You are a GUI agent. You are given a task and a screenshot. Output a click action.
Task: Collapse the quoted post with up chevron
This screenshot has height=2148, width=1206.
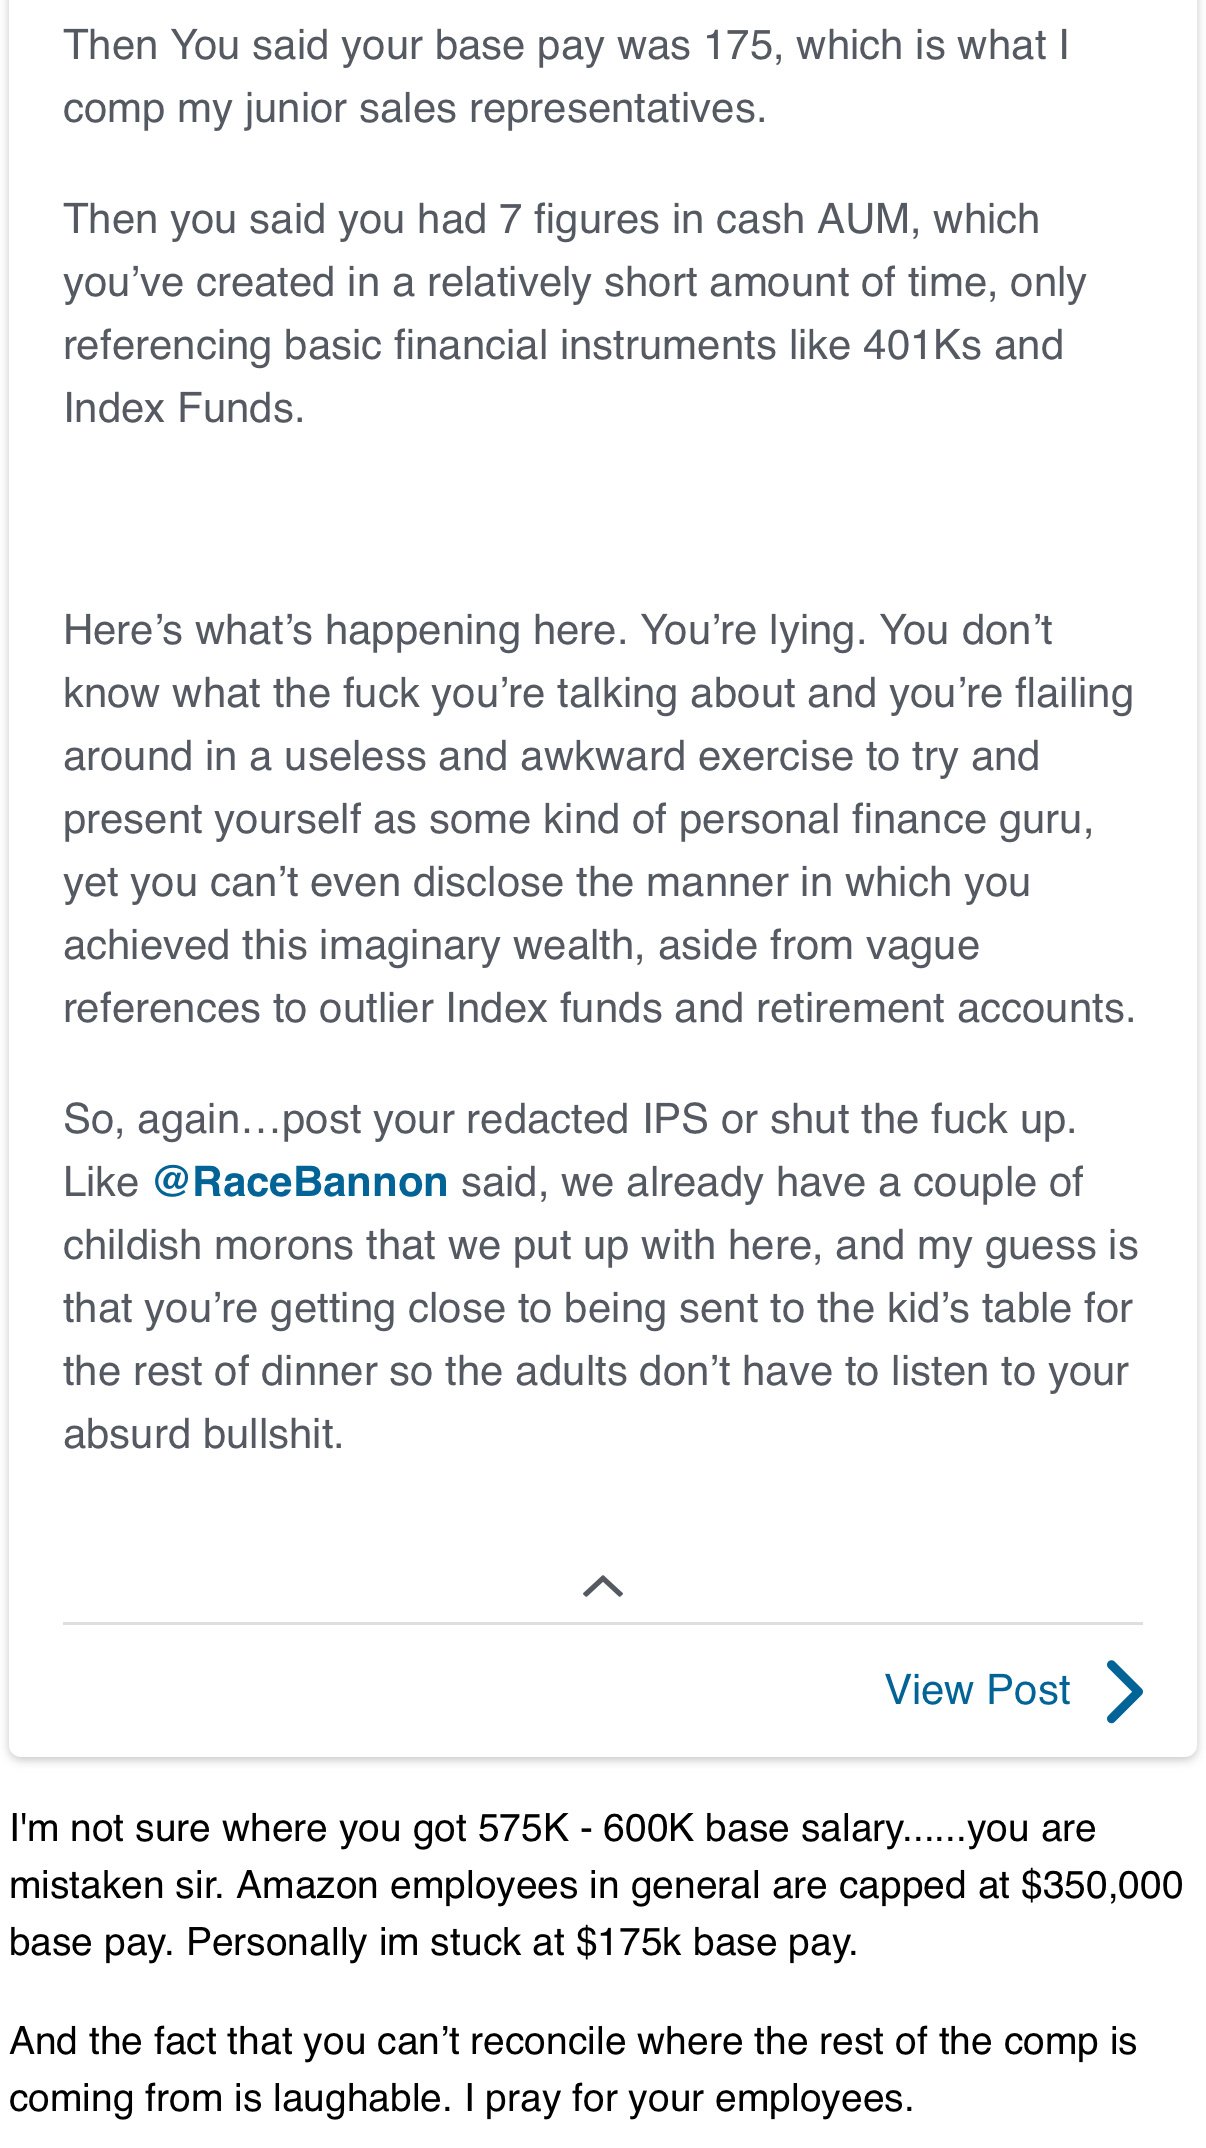click(603, 1586)
